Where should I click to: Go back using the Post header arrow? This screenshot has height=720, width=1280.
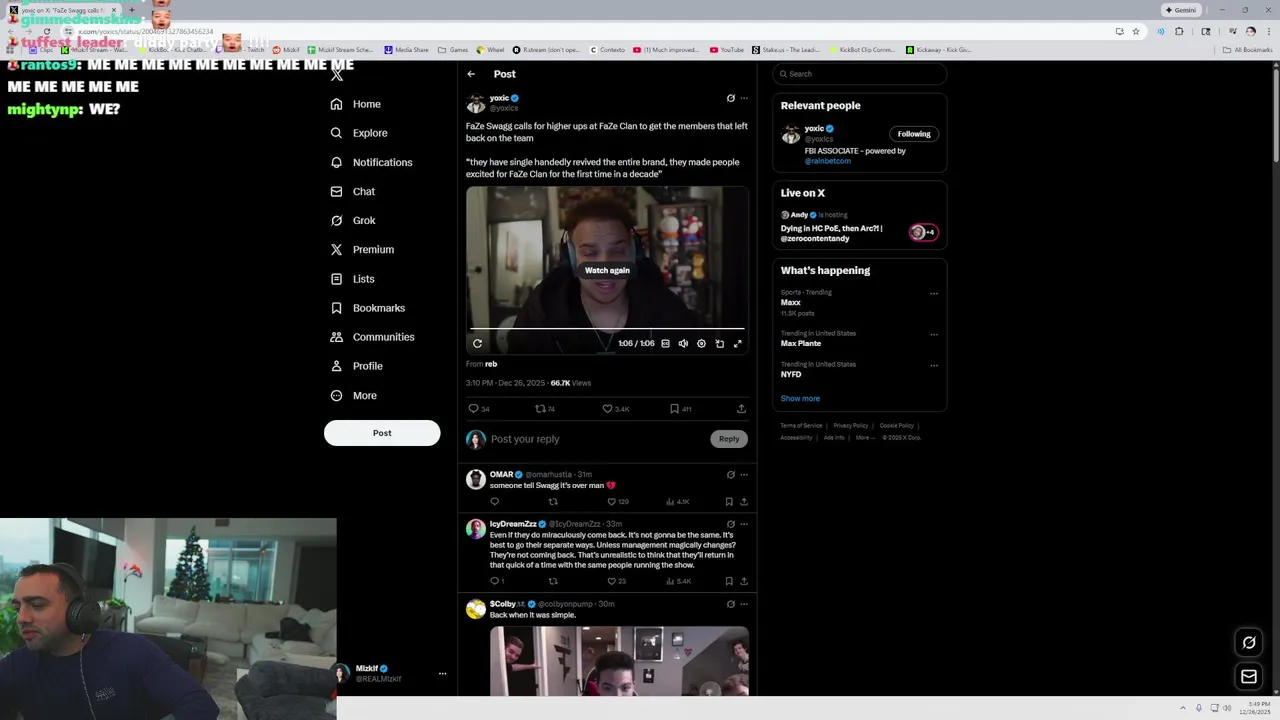(471, 74)
